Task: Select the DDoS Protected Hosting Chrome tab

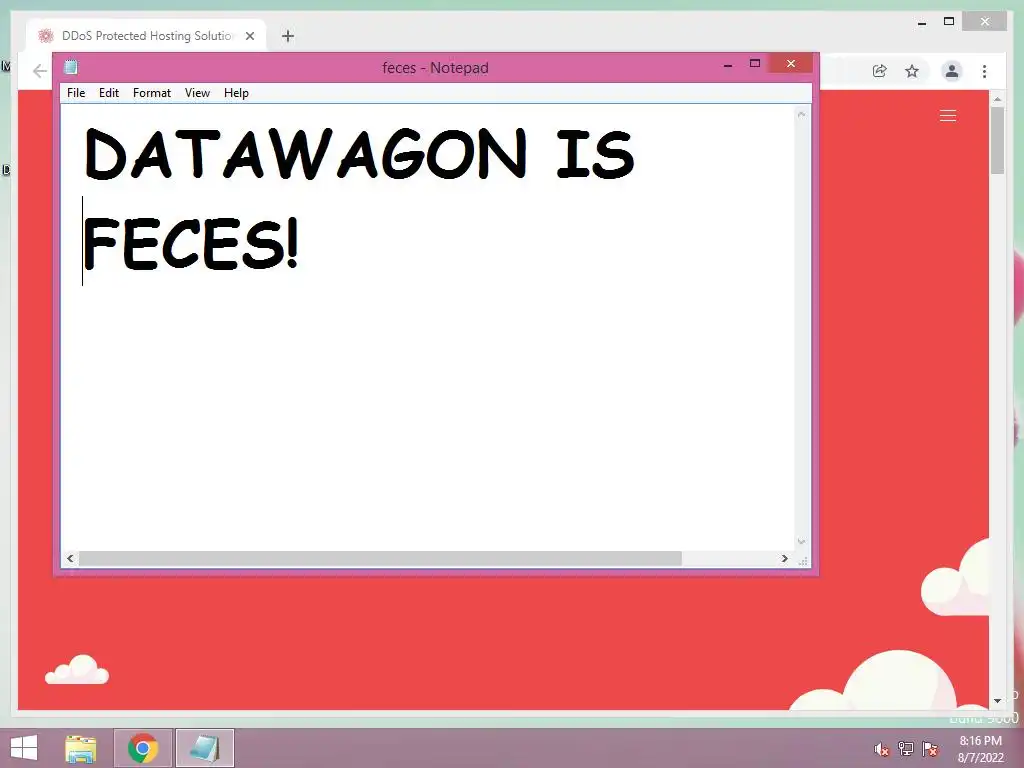Action: point(146,36)
